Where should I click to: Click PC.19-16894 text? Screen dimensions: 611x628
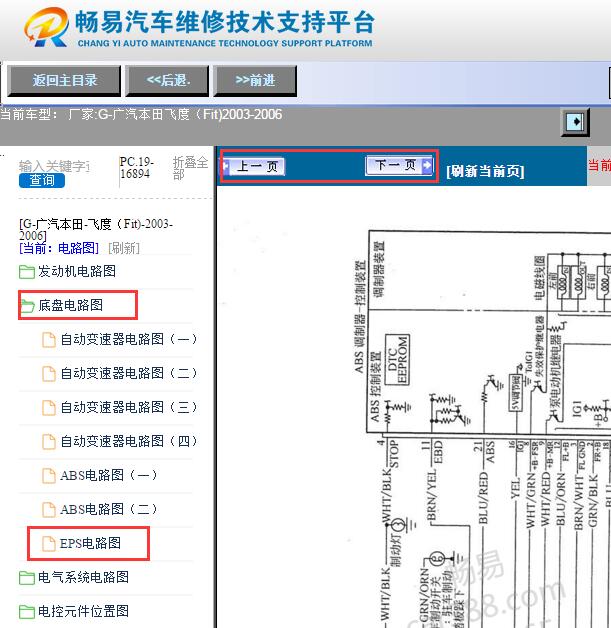coord(137,168)
